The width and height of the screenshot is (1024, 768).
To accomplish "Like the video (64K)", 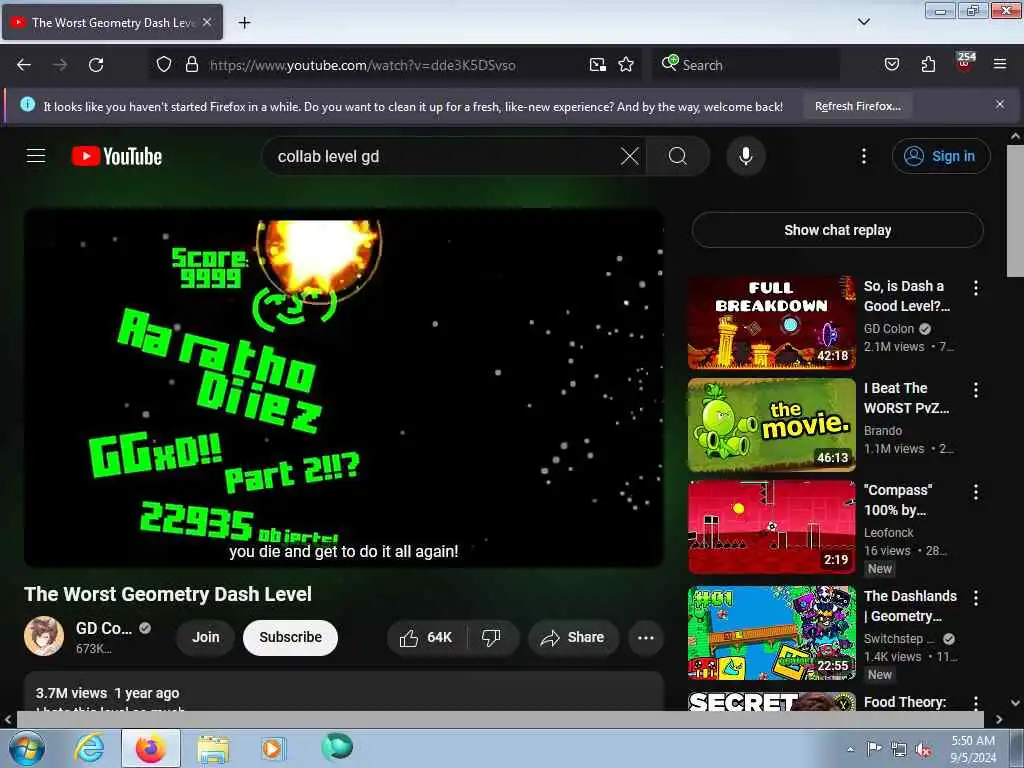I will [427, 637].
